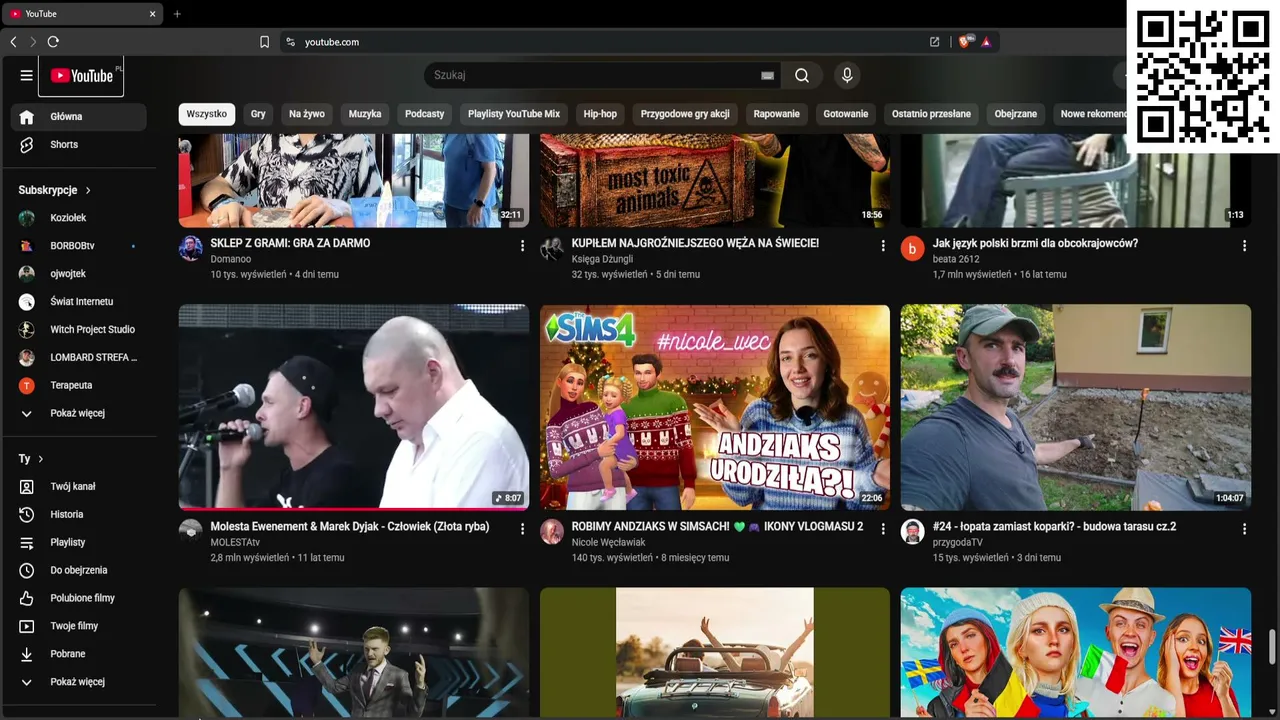Click the YouTube browser tab

83,14
